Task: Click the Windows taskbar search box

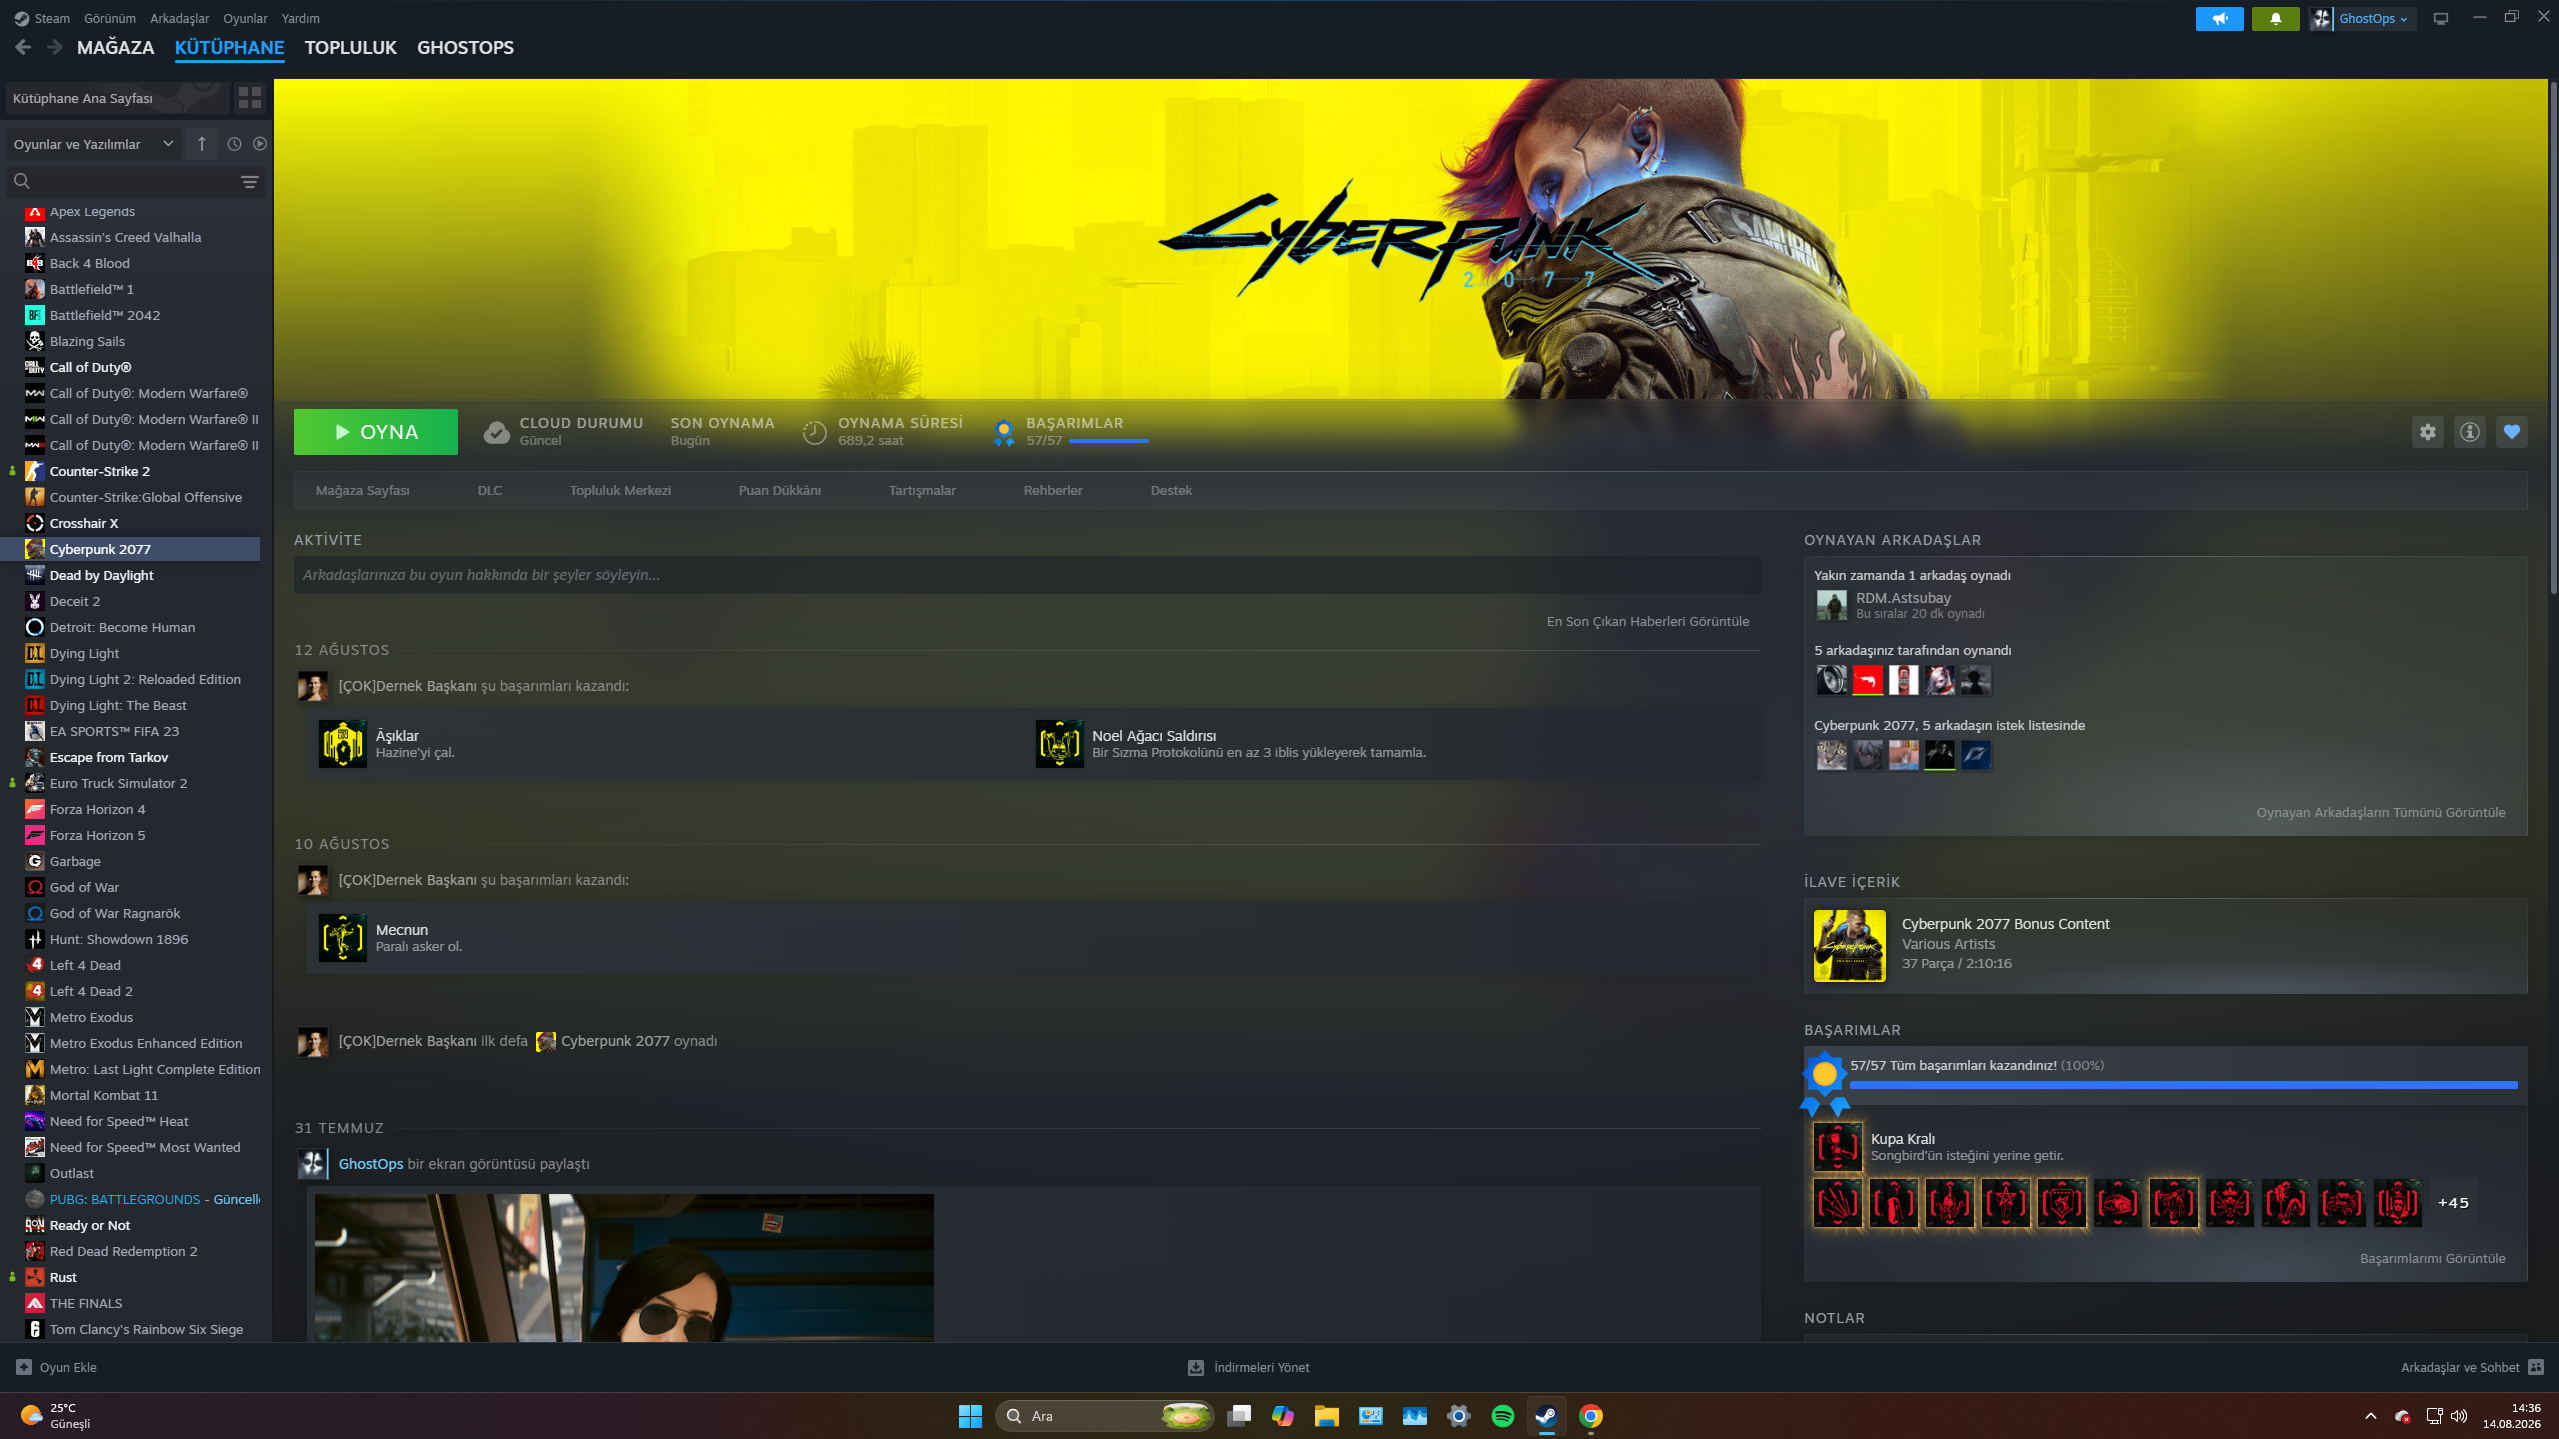Action: click(1105, 1415)
